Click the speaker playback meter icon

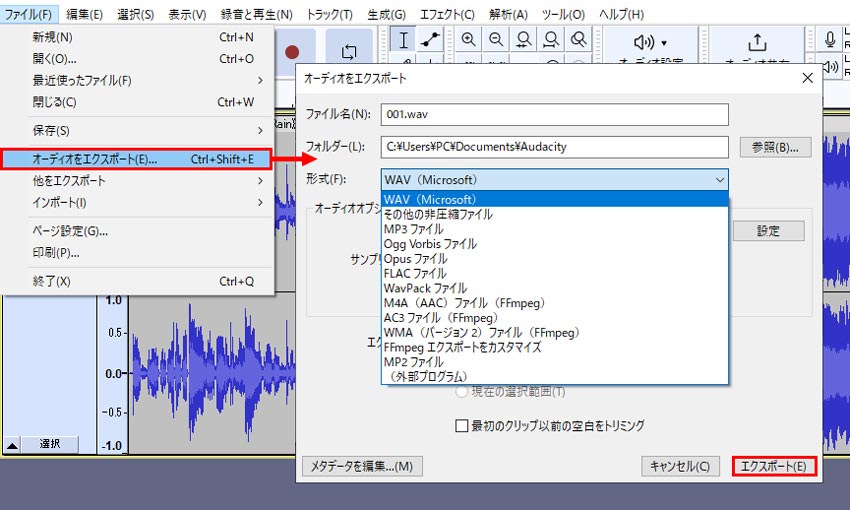[829, 67]
